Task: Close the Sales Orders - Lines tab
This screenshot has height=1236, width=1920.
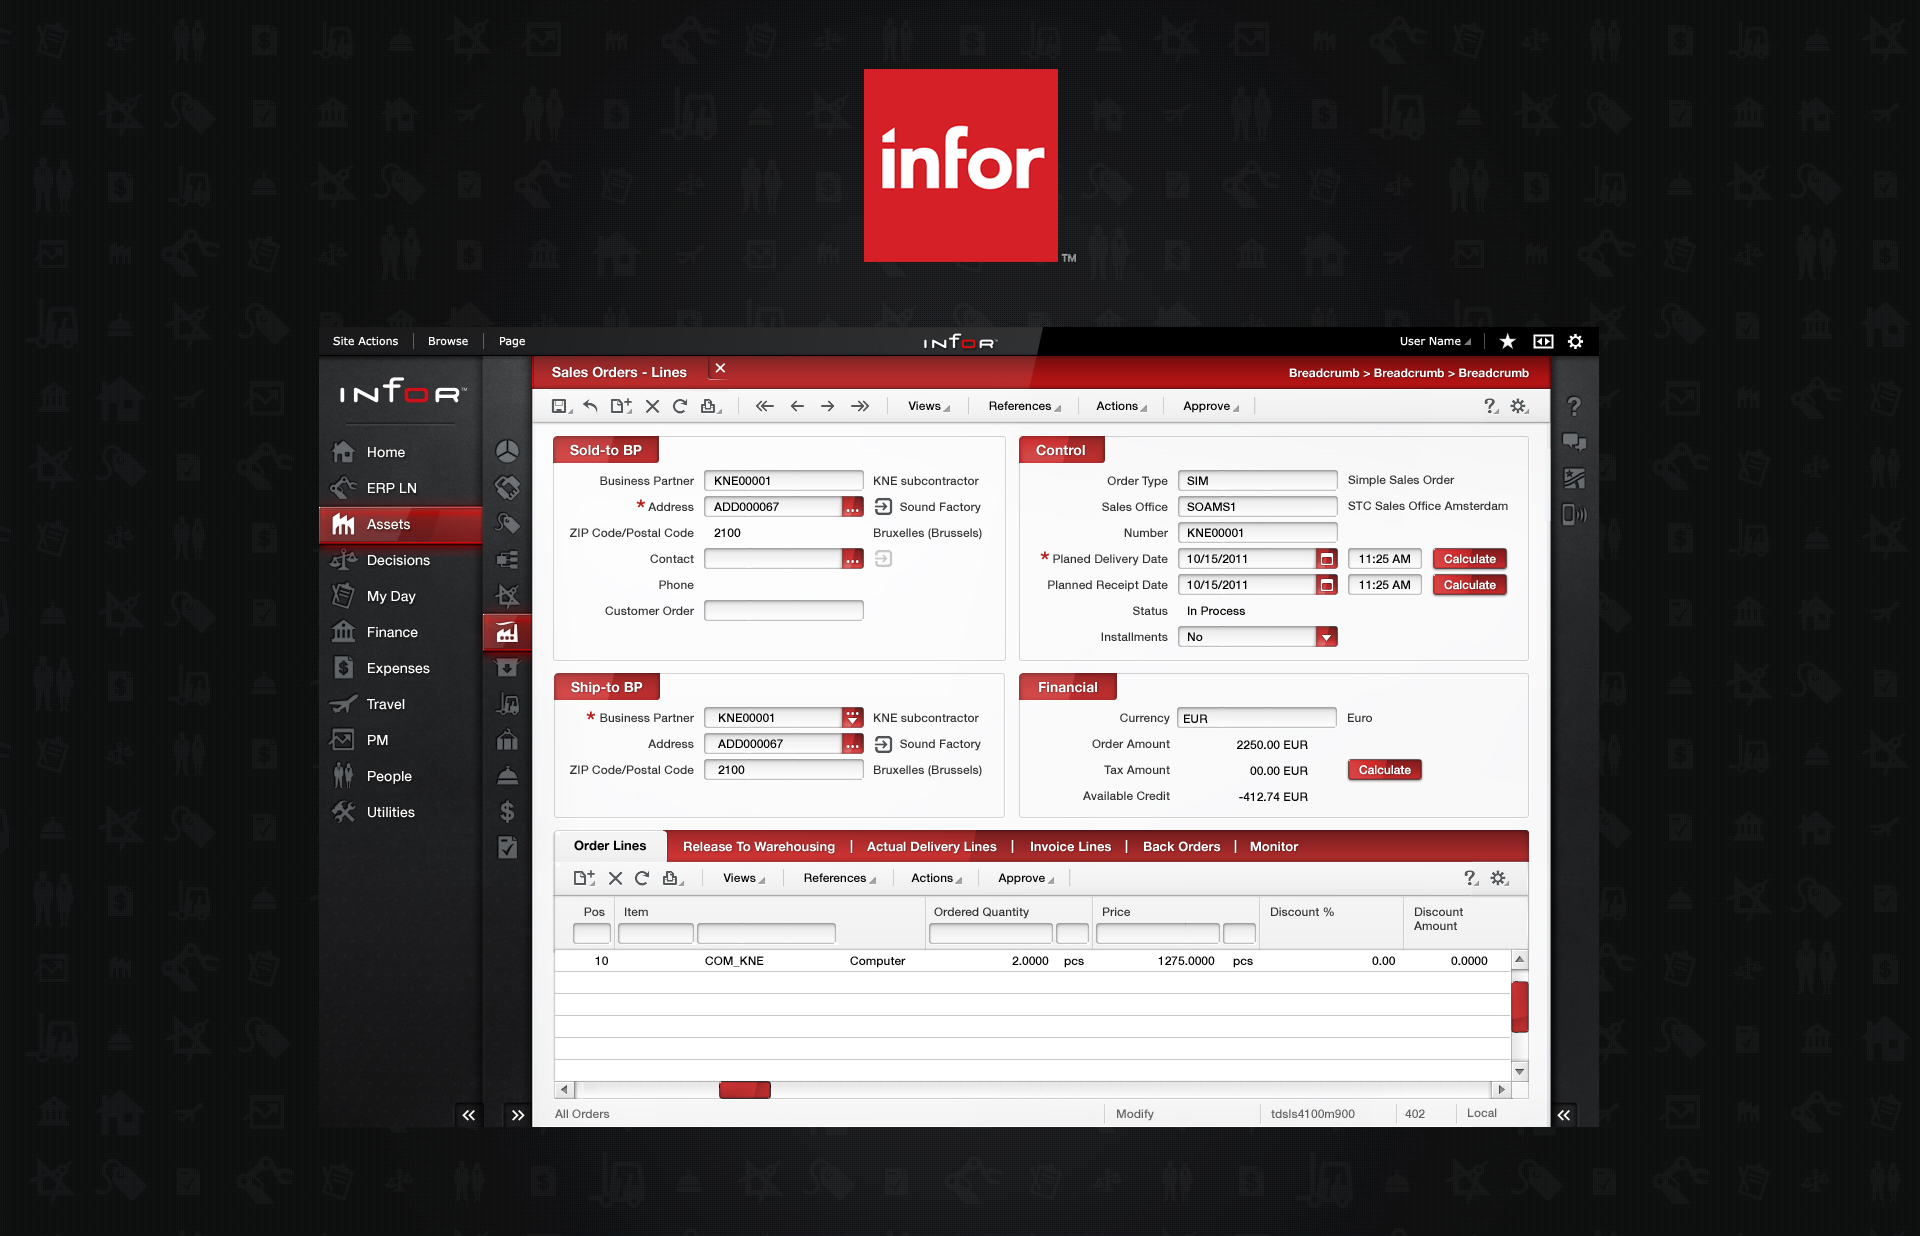Action: [x=720, y=369]
